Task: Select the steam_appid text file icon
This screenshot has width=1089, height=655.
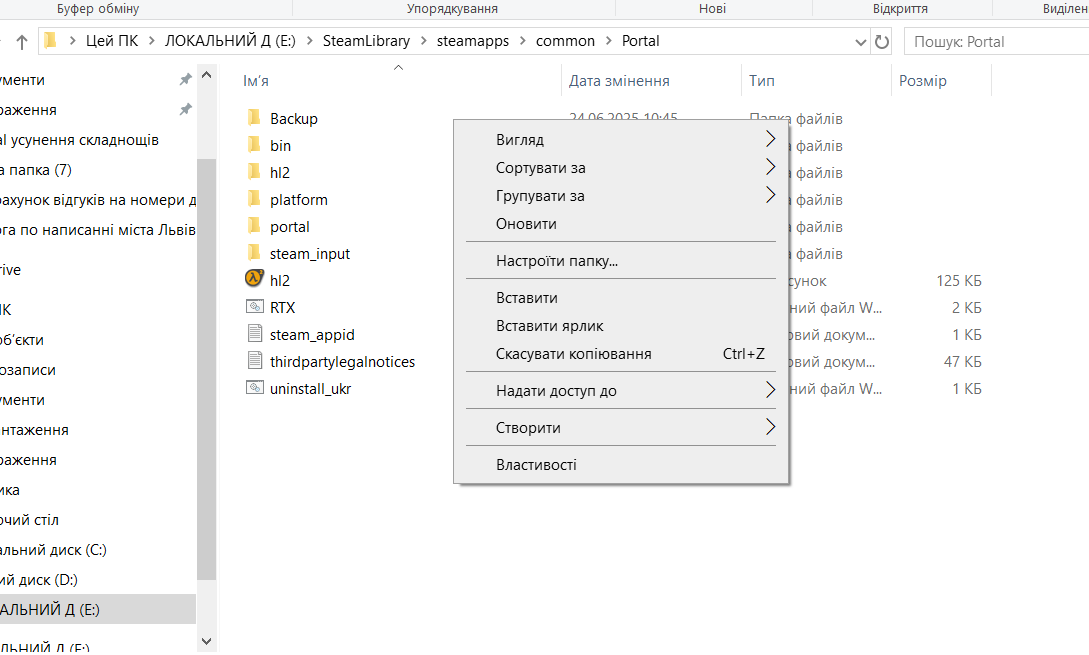Action: click(255, 333)
